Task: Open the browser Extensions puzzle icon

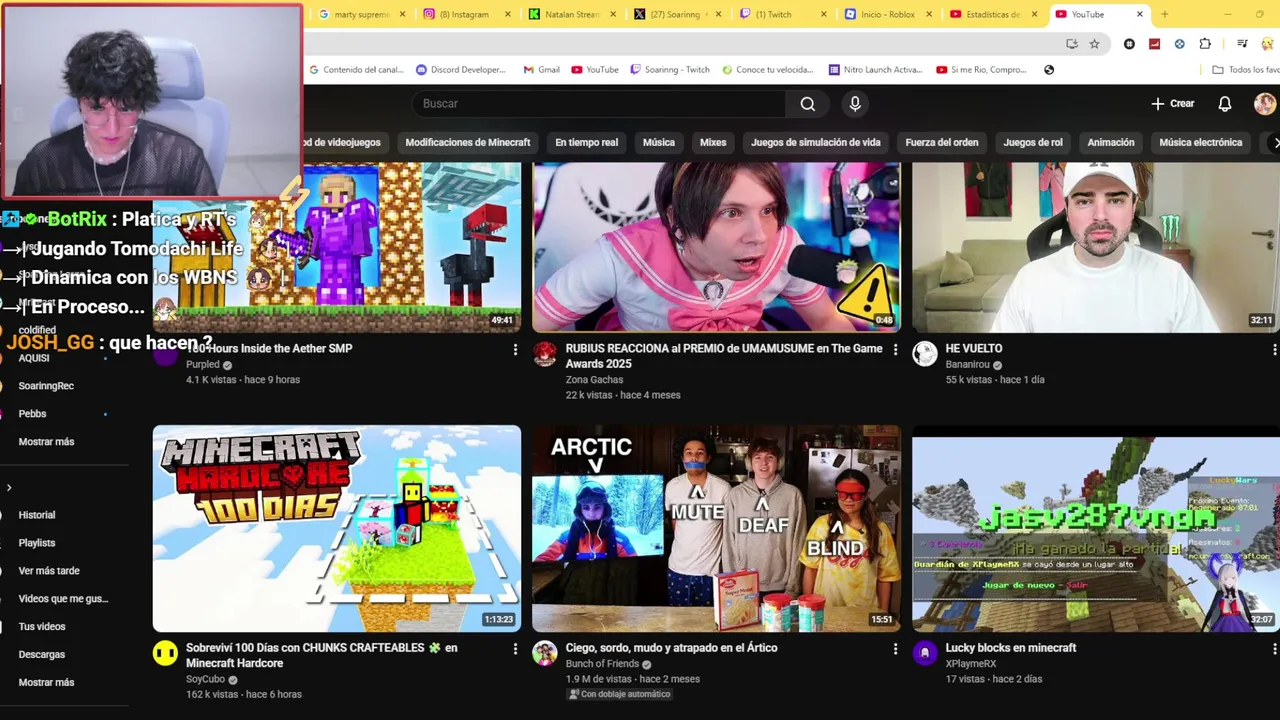Action: (x=1205, y=44)
